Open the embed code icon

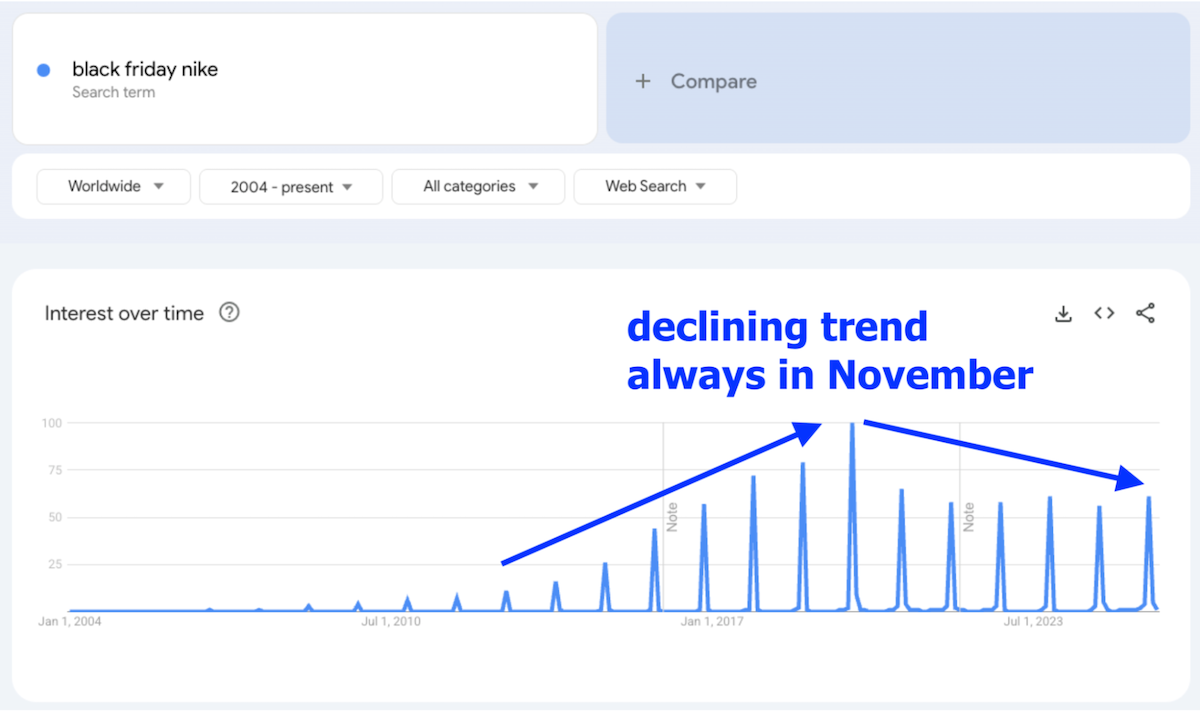coord(1103,313)
